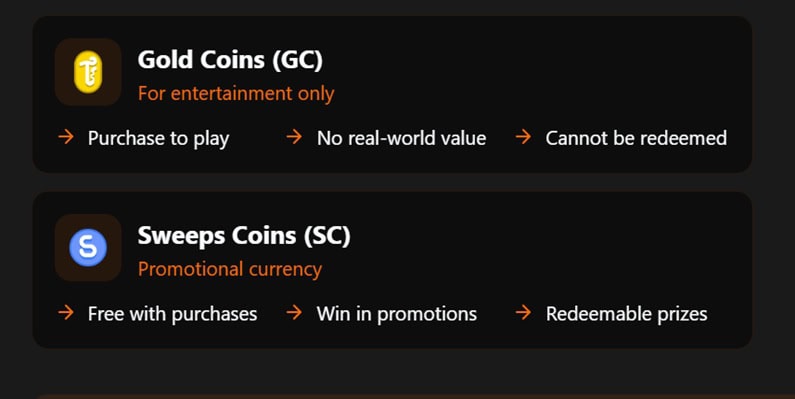Click the Redeemable prizes text
Viewport: 795px width, 399px height.
[627, 314]
